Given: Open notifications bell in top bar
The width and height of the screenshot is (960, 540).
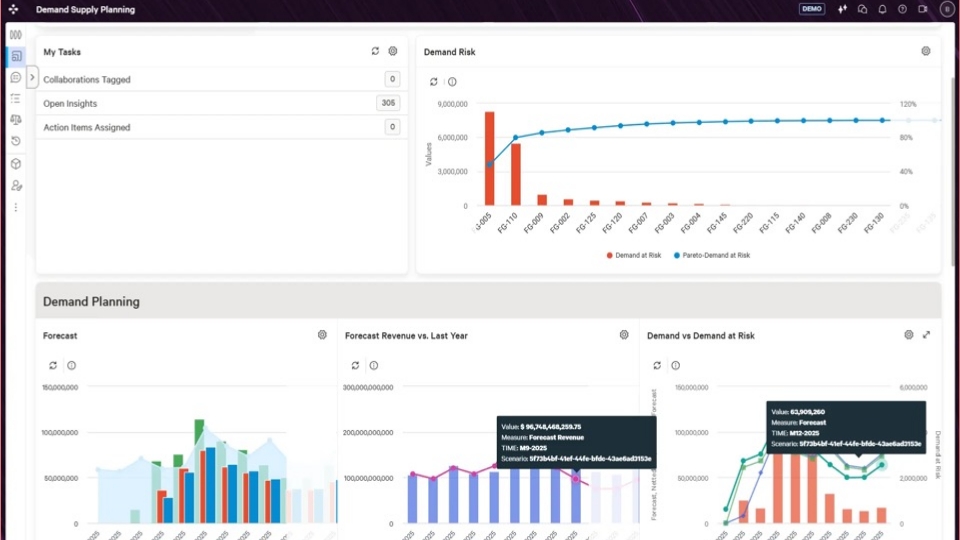Looking at the screenshot, I should tap(882, 9).
